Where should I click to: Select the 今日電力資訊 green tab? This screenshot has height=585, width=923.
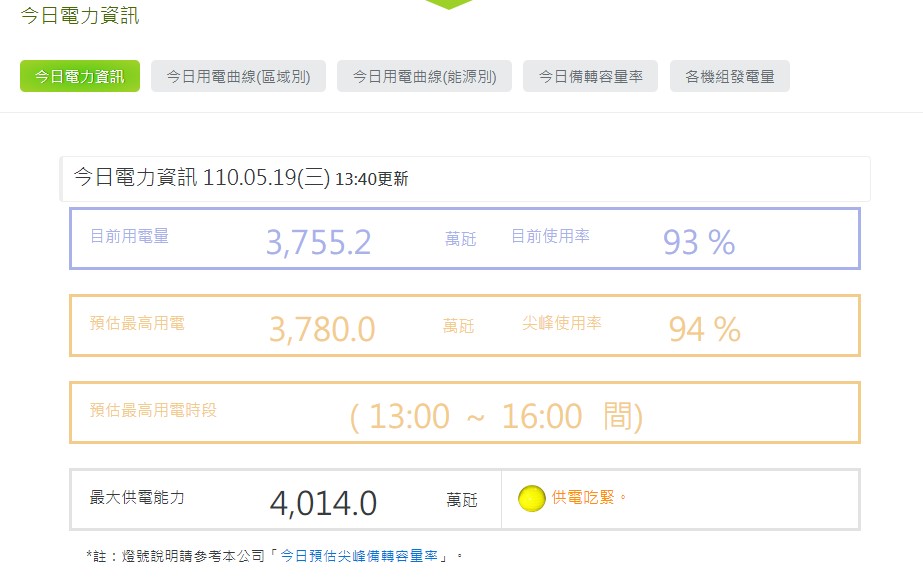(80, 76)
